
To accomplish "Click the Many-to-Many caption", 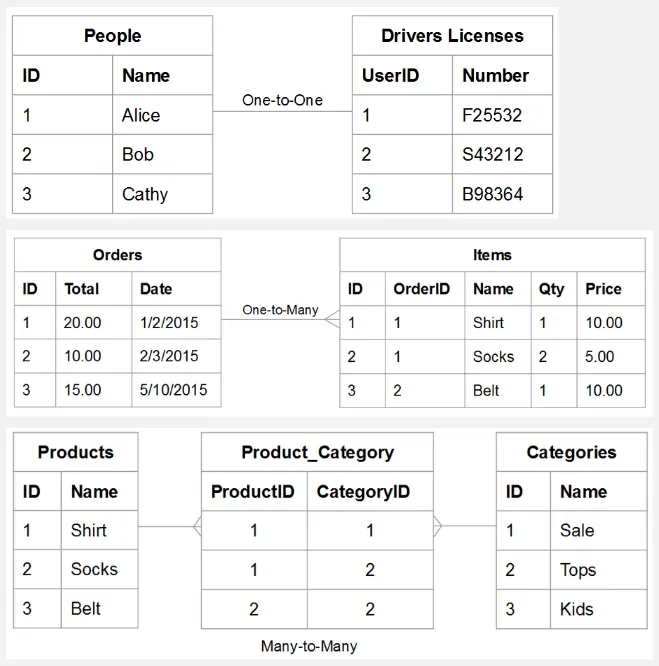I will (x=309, y=646).
